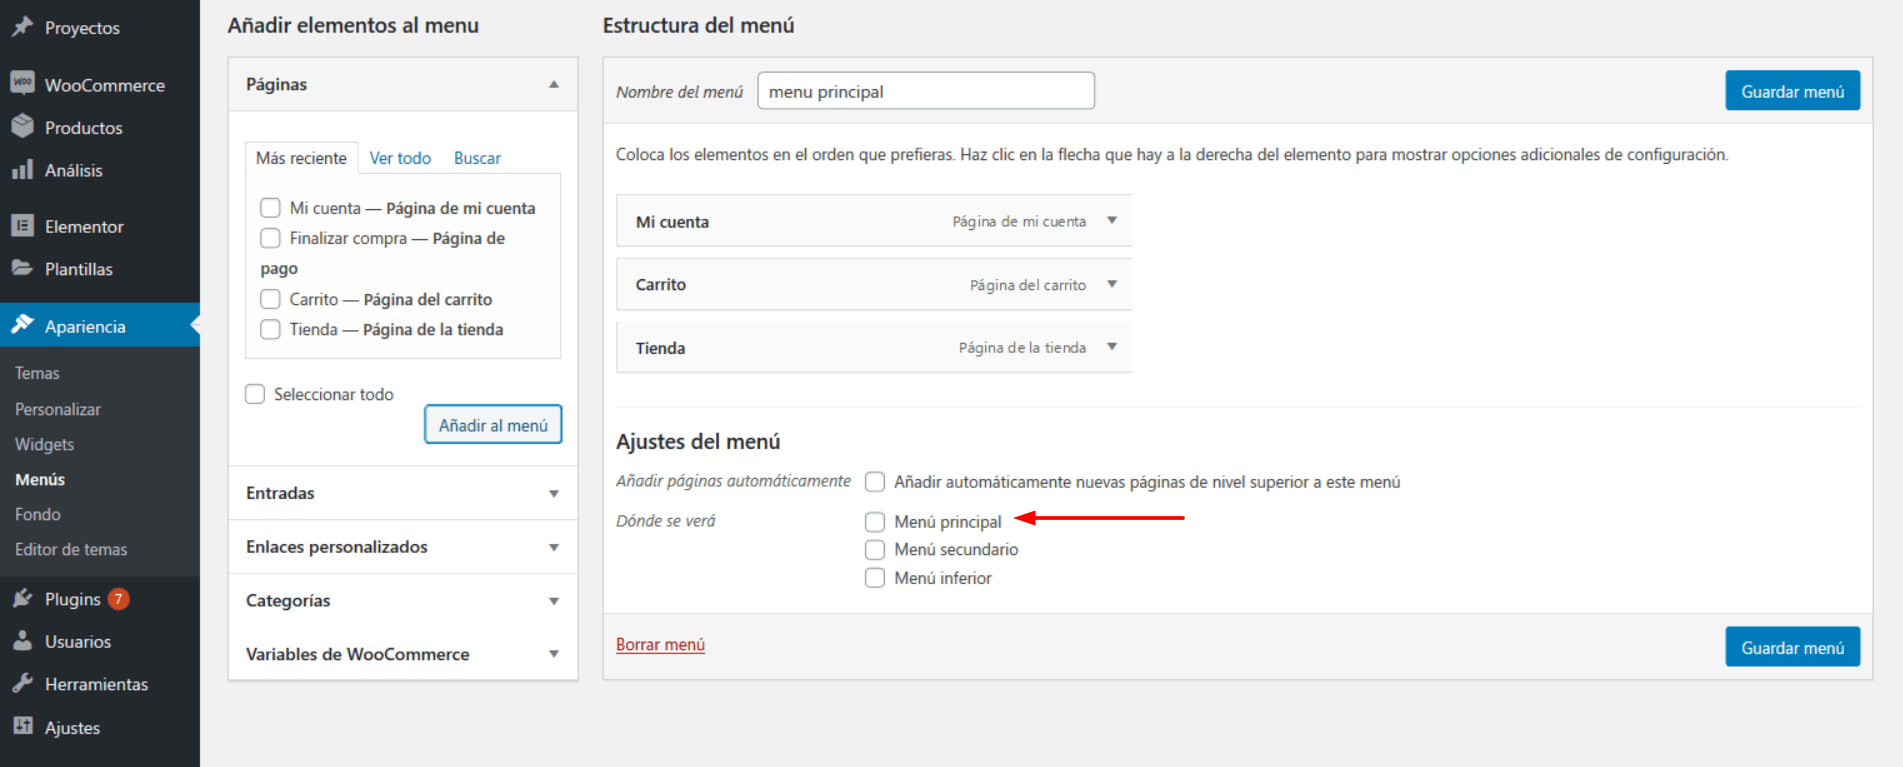The image size is (1903, 767).
Task: Click the Análisis bar chart icon
Action: [22, 169]
